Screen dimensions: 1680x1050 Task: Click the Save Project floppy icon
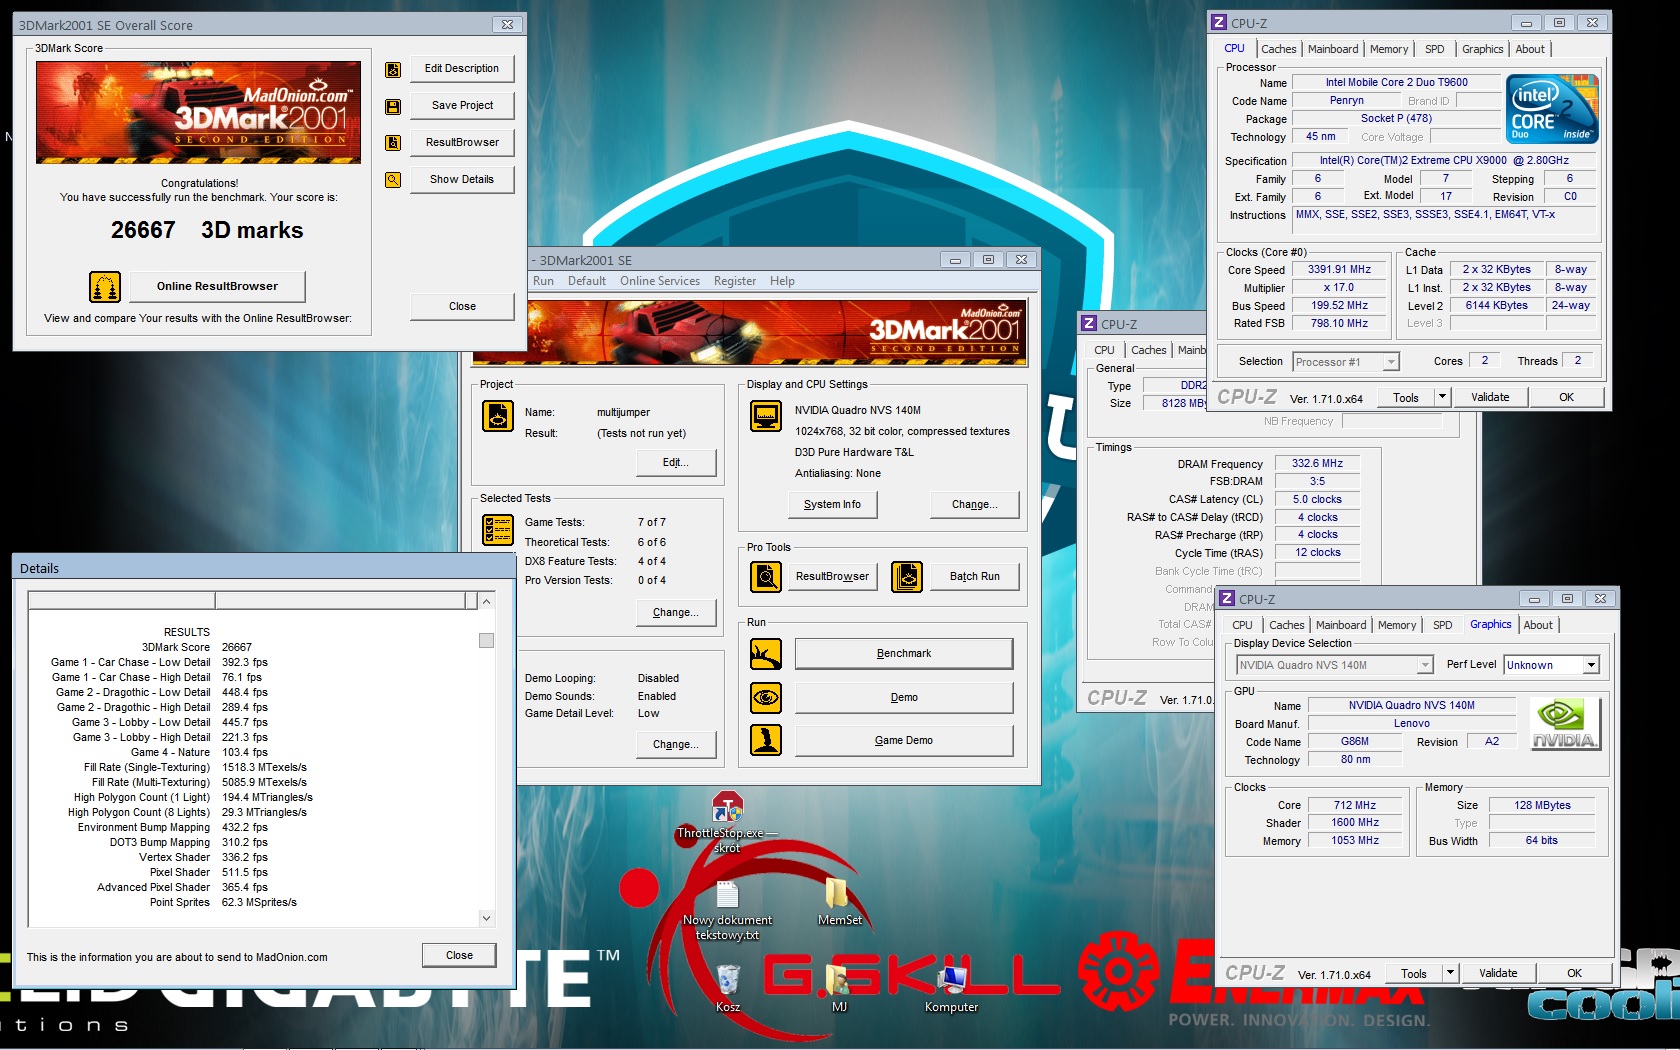(x=393, y=106)
